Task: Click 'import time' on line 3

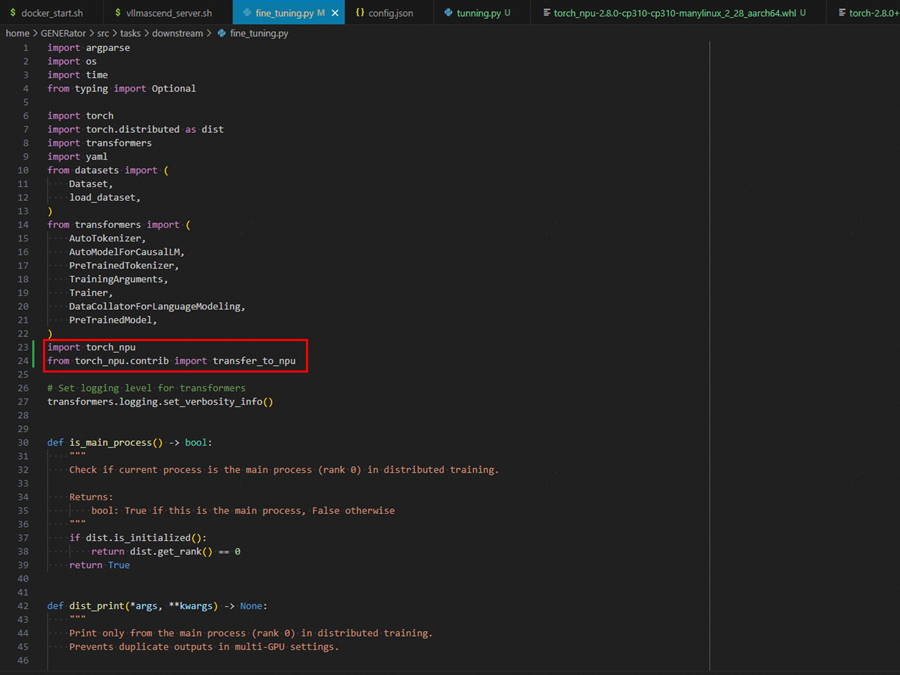Action: click(x=77, y=75)
